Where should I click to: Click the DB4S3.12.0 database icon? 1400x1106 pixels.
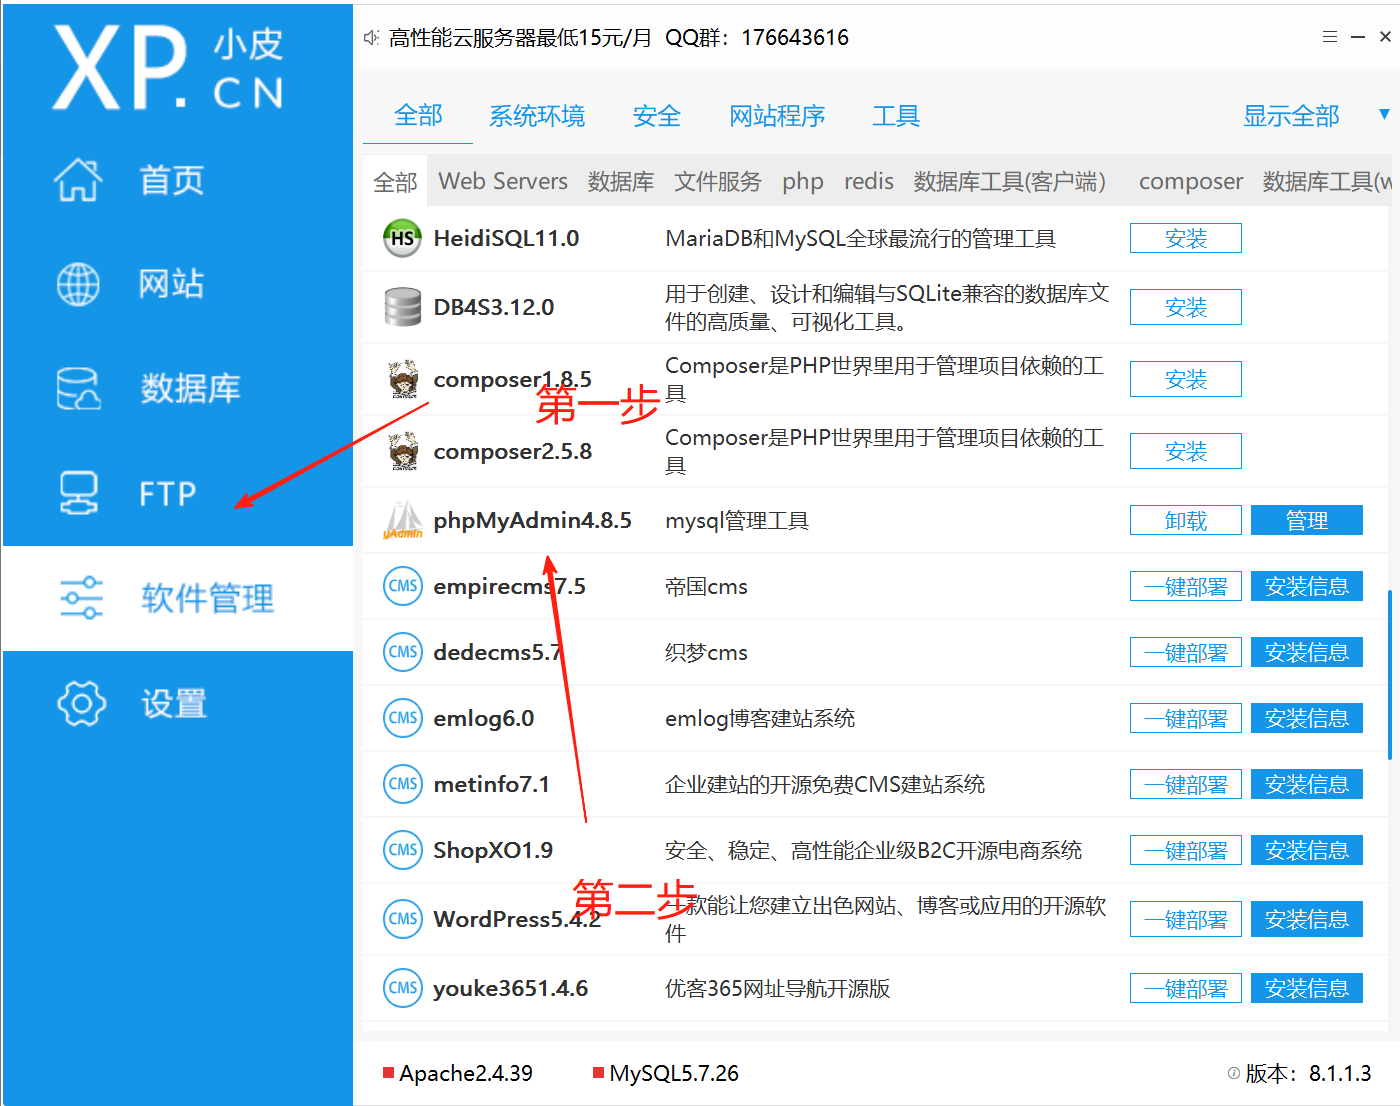[402, 307]
